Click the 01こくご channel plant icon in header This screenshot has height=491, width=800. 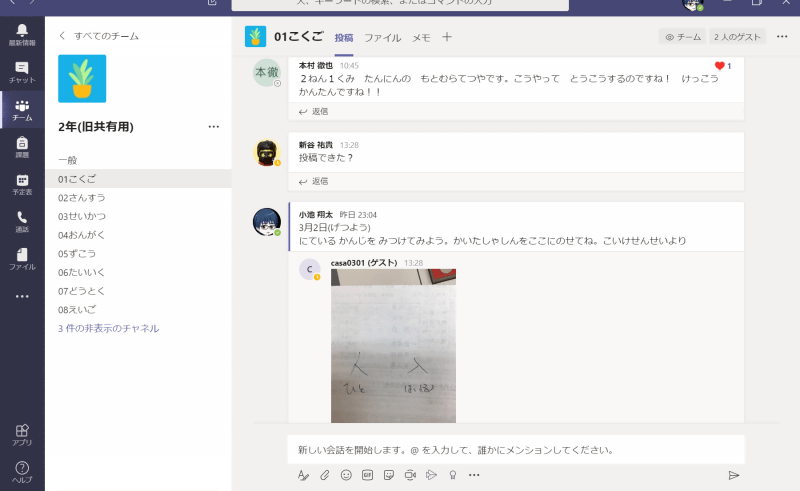pyautogui.click(x=255, y=37)
